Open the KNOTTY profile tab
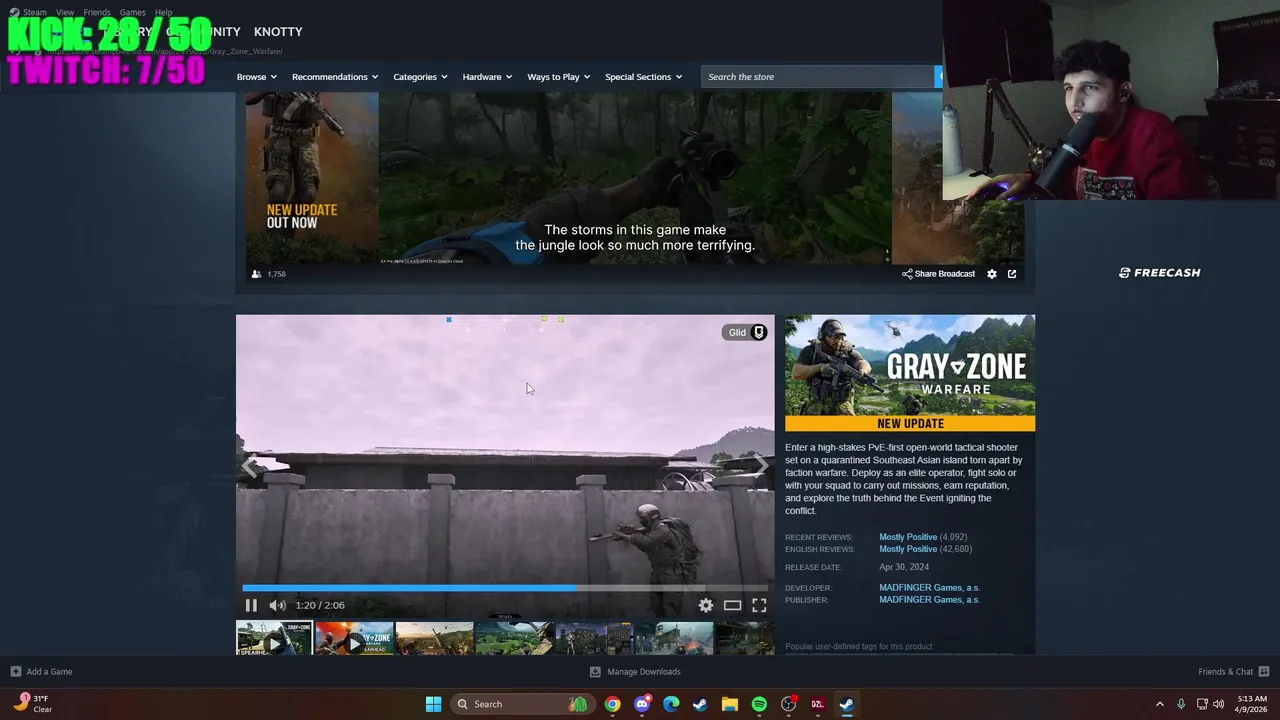1280x720 pixels. pyautogui.click(x=278, y=32)
